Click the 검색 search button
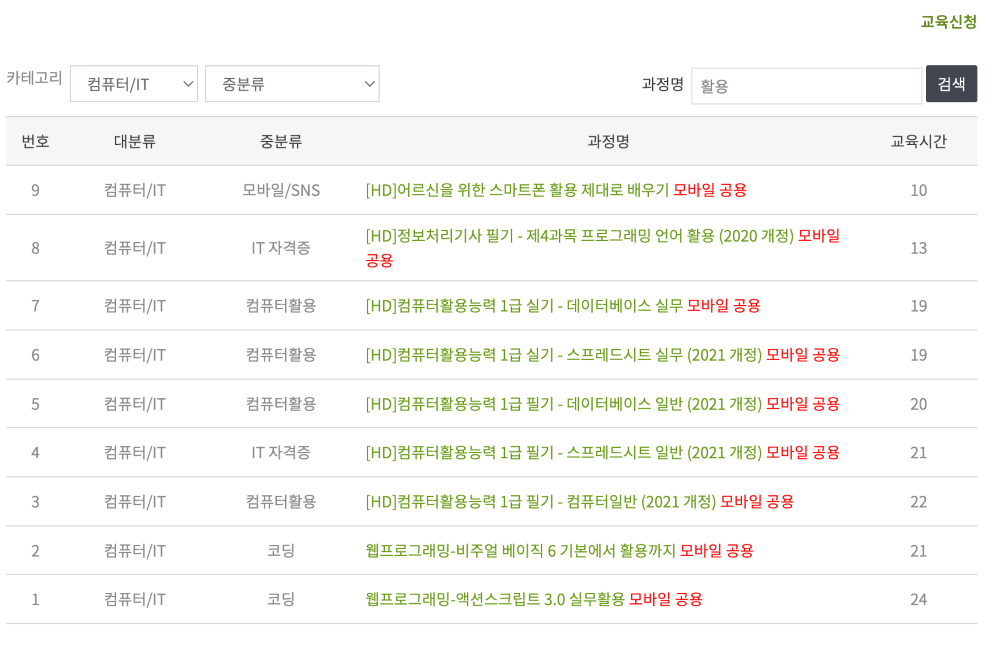 pos(951,84)
